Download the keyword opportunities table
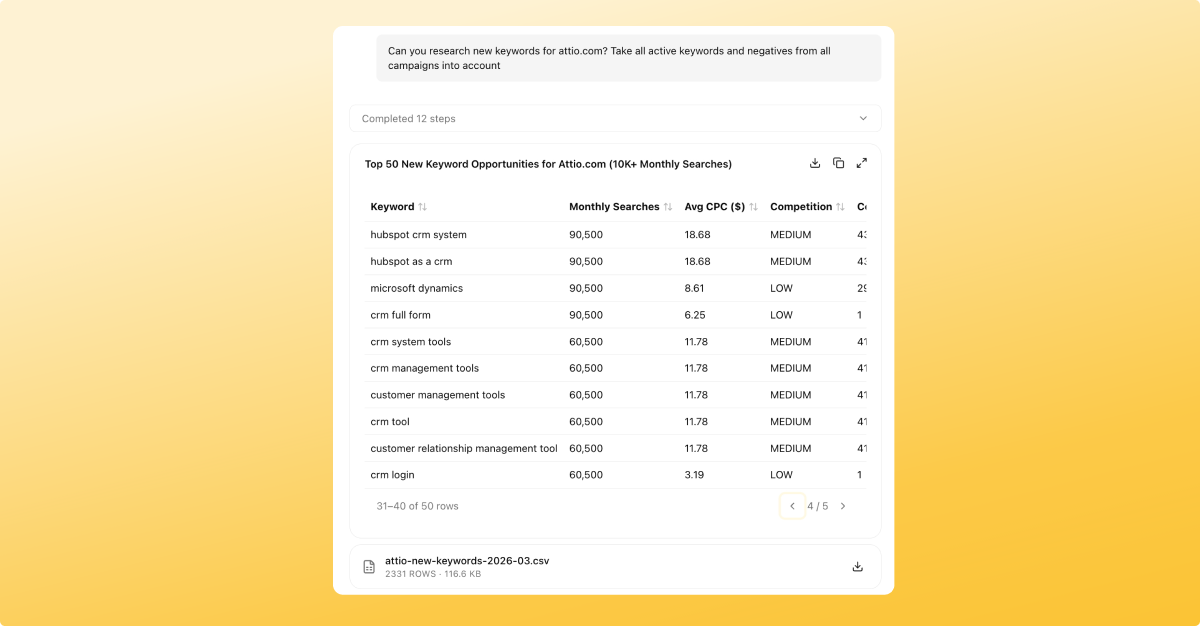The width and height of the screenshot is (1200, 626). [815, 163]
